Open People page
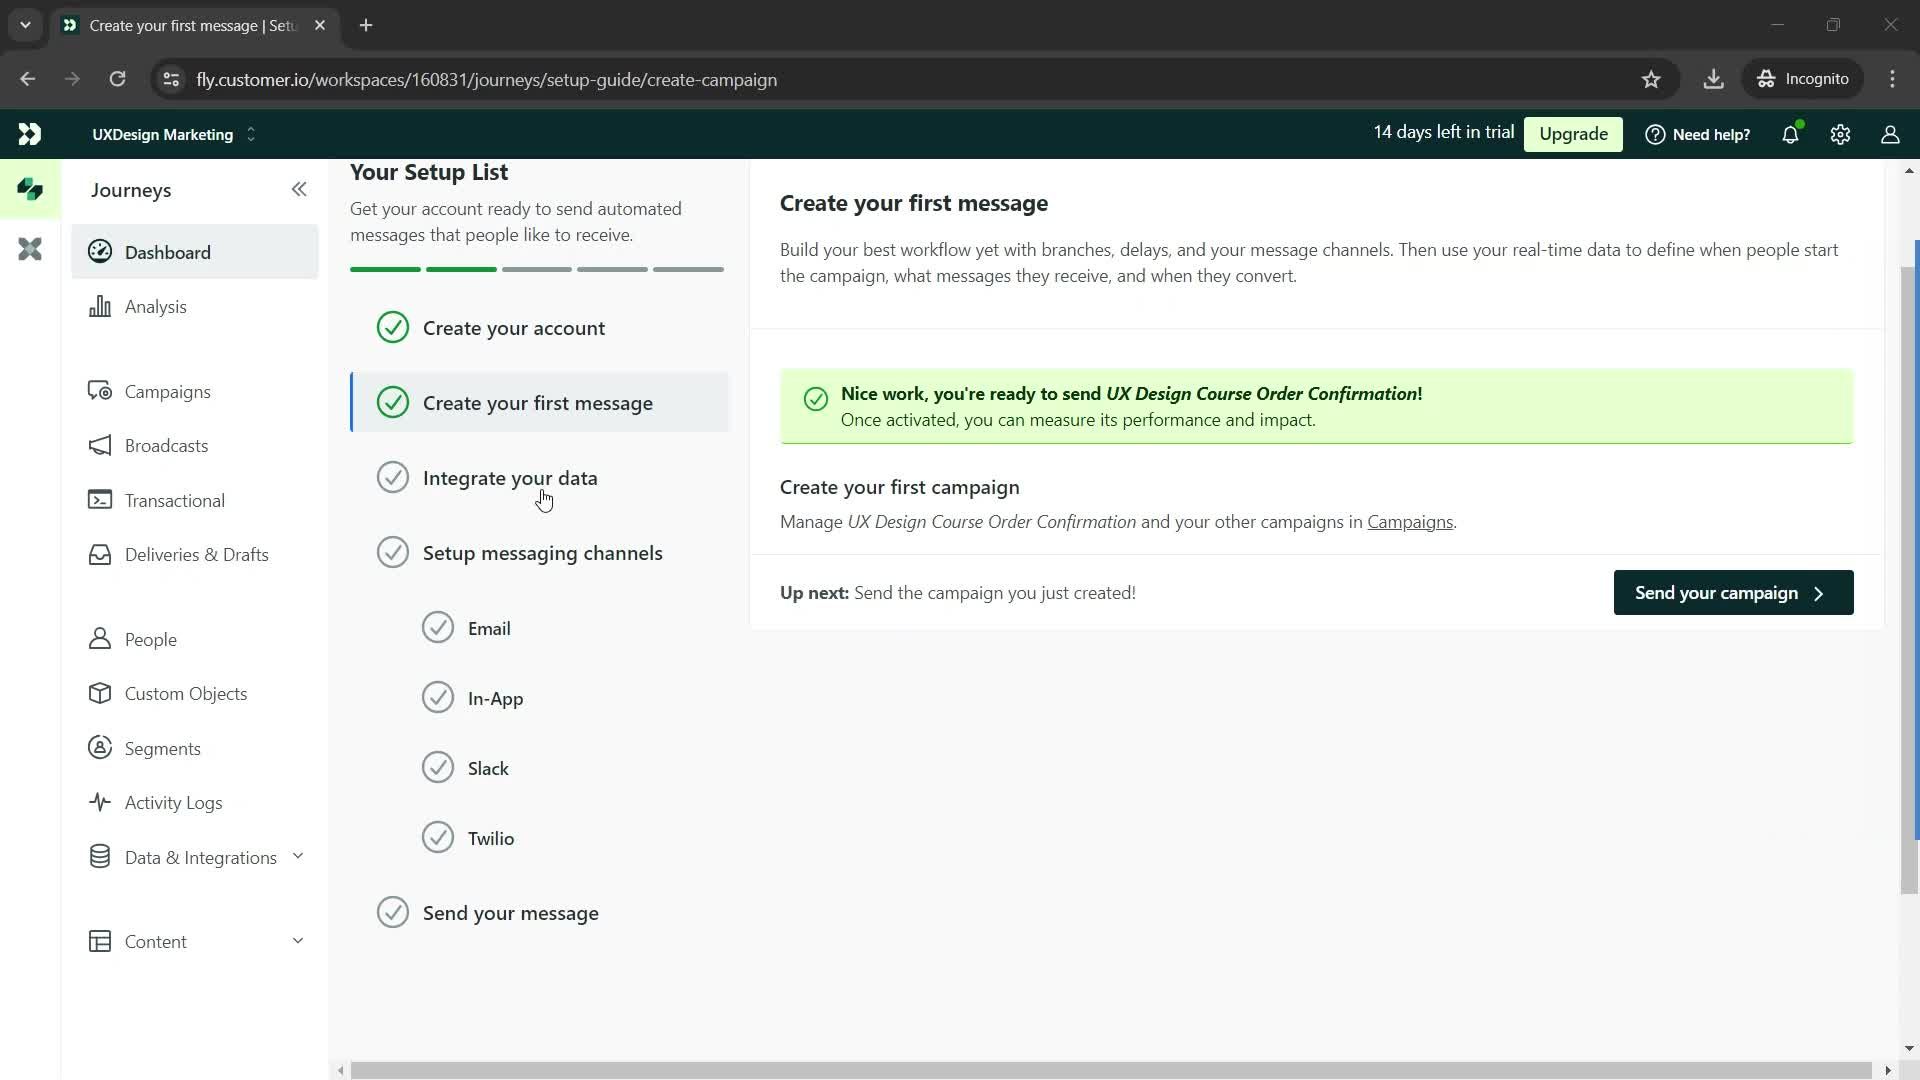The image size is (1920, 1080). click(195, 639)
